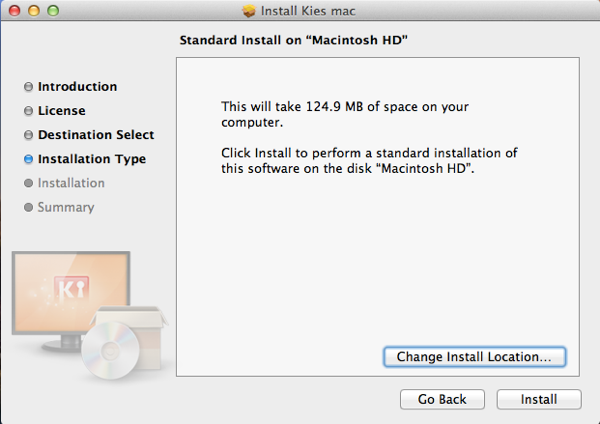Viewport: 600px width, 424px height.
Task: Select the Destination Select step
Action: tap(96, 135)
